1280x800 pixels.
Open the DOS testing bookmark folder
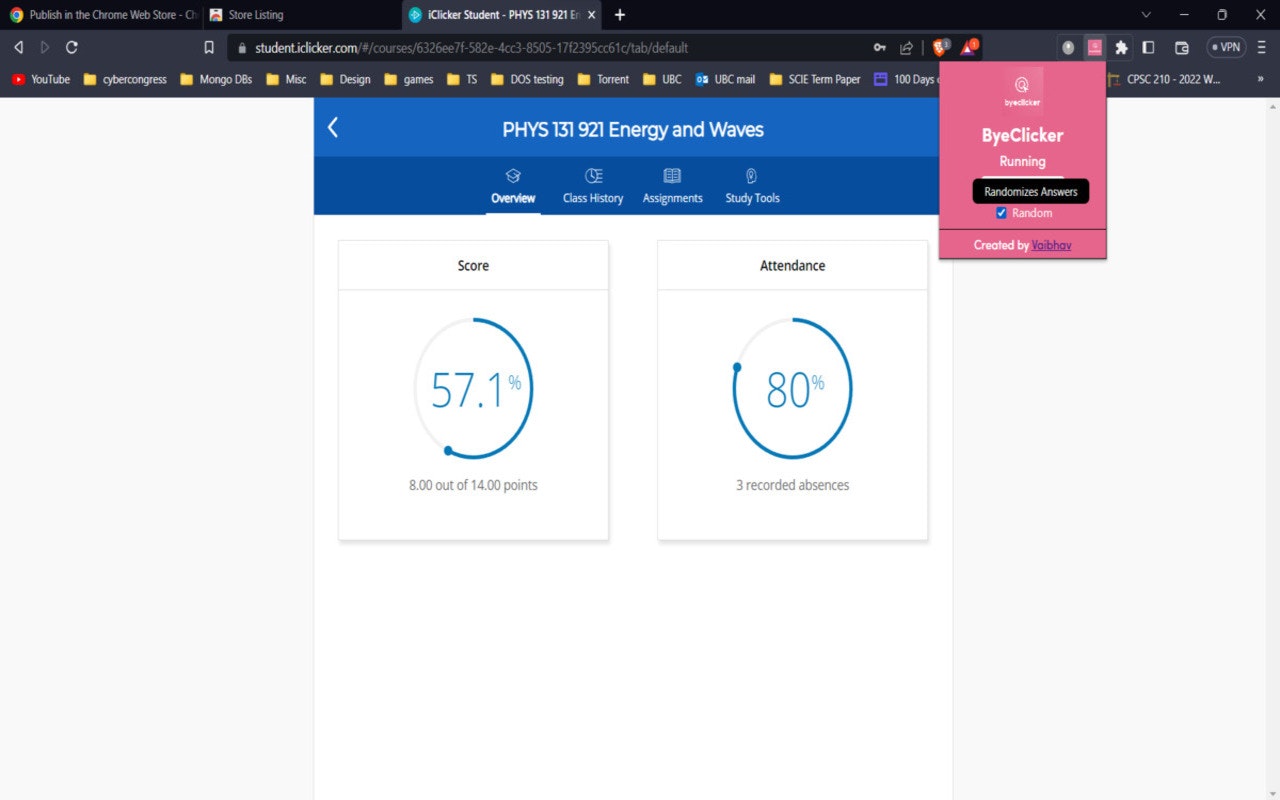point(527,79)
